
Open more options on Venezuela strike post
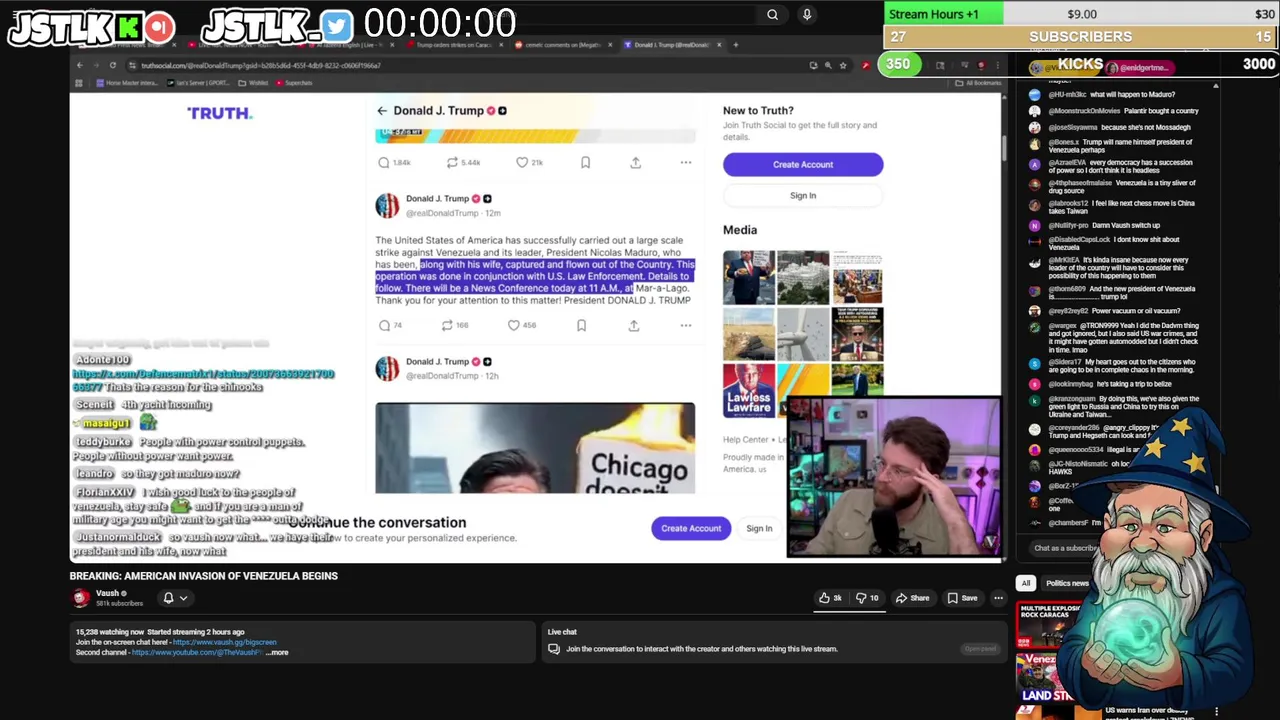686,325
